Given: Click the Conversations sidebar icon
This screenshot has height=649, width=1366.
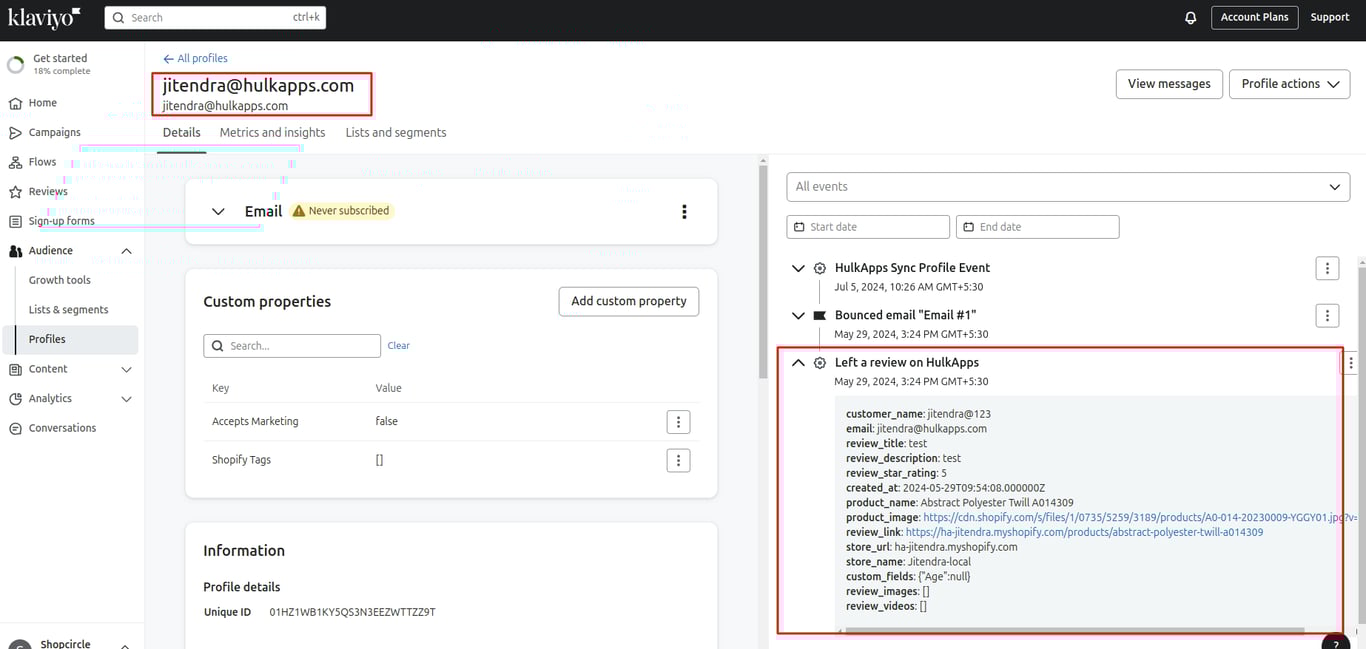Looking at the screenshot, I should [x=15, y=428].
